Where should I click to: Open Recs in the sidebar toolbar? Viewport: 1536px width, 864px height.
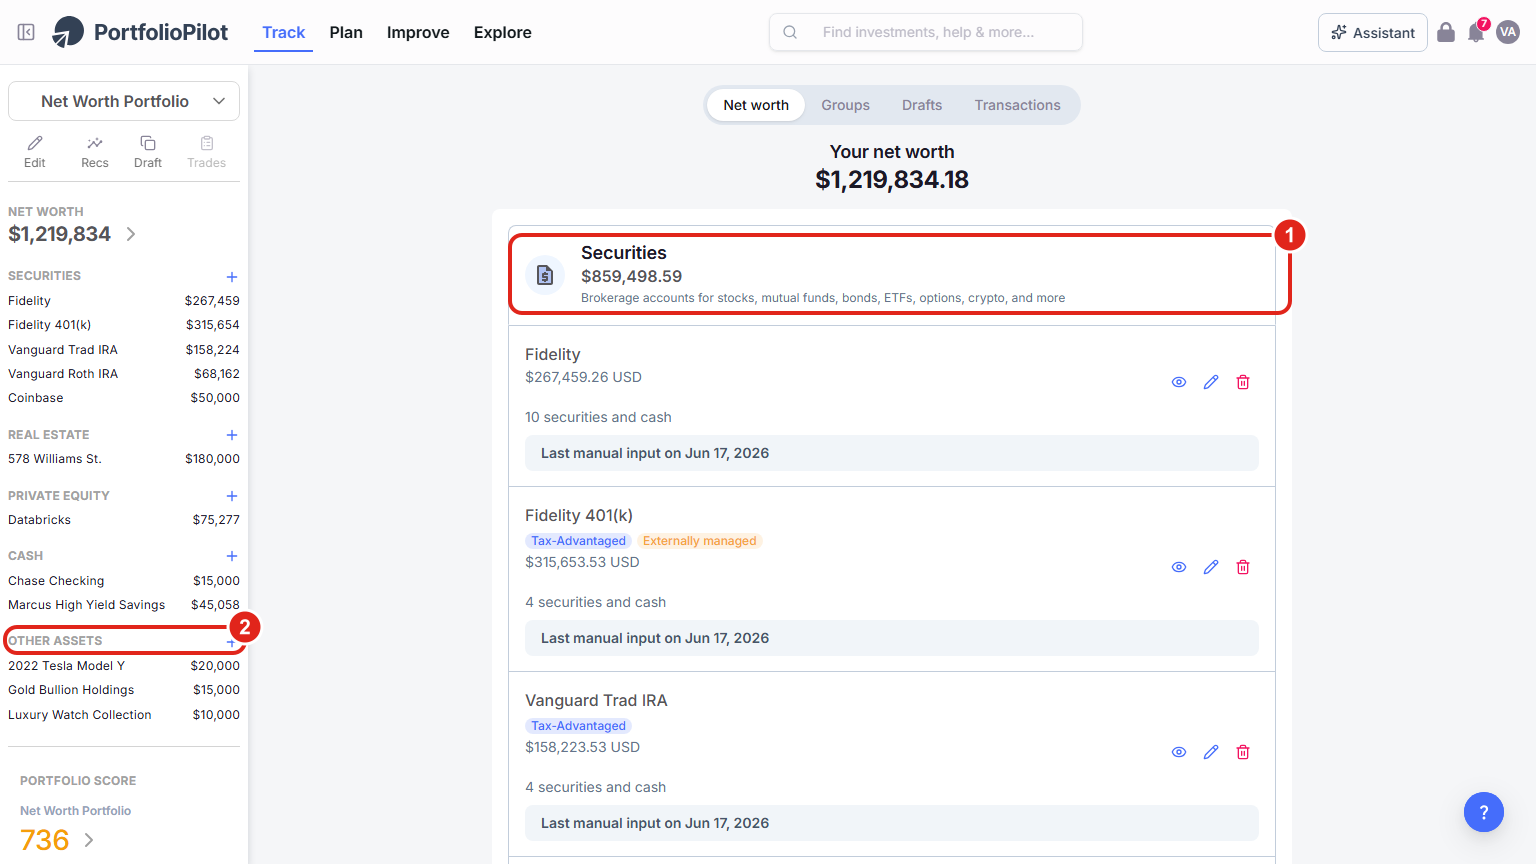pos(95,152)
